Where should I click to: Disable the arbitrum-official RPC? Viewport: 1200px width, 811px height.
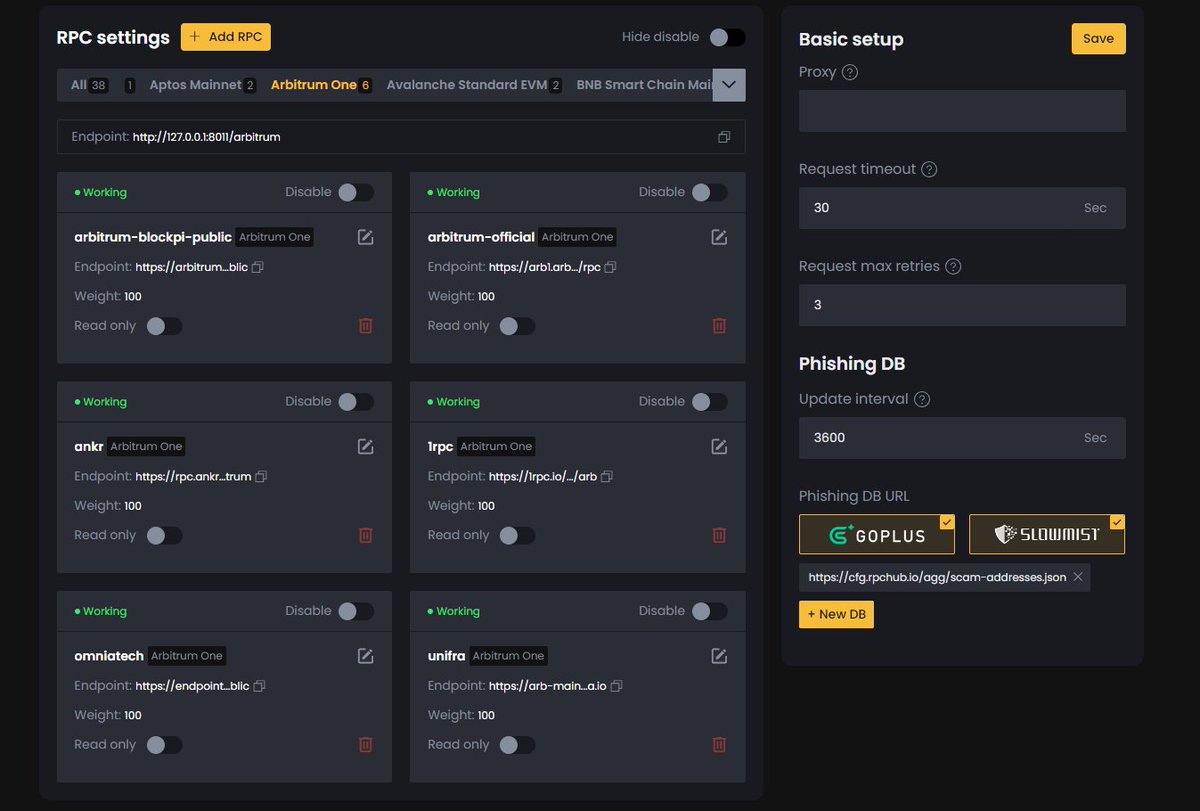point(710,191)
